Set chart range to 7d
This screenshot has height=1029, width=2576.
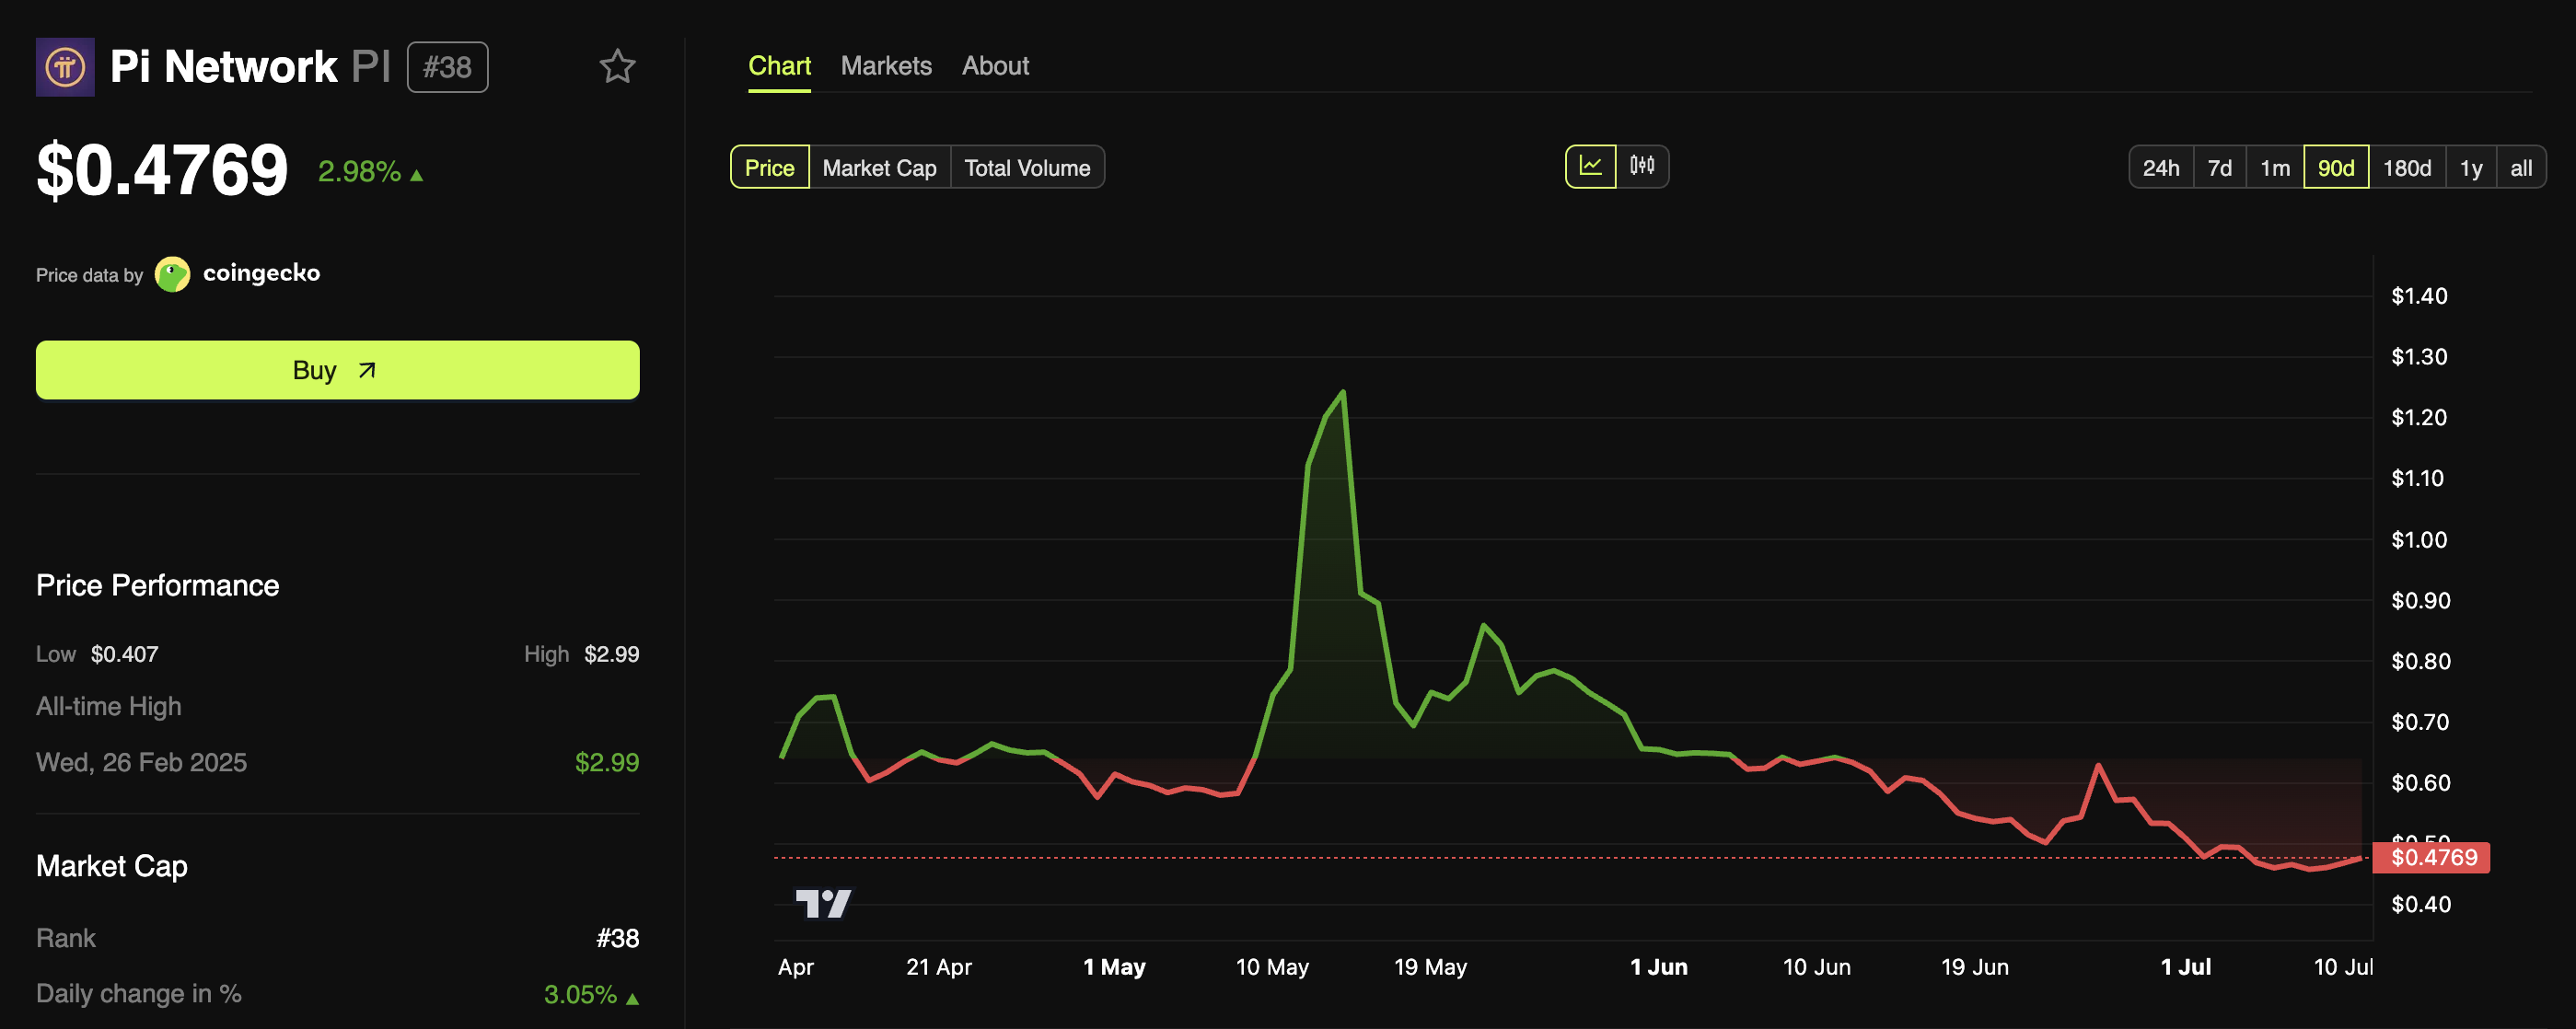2219,168
